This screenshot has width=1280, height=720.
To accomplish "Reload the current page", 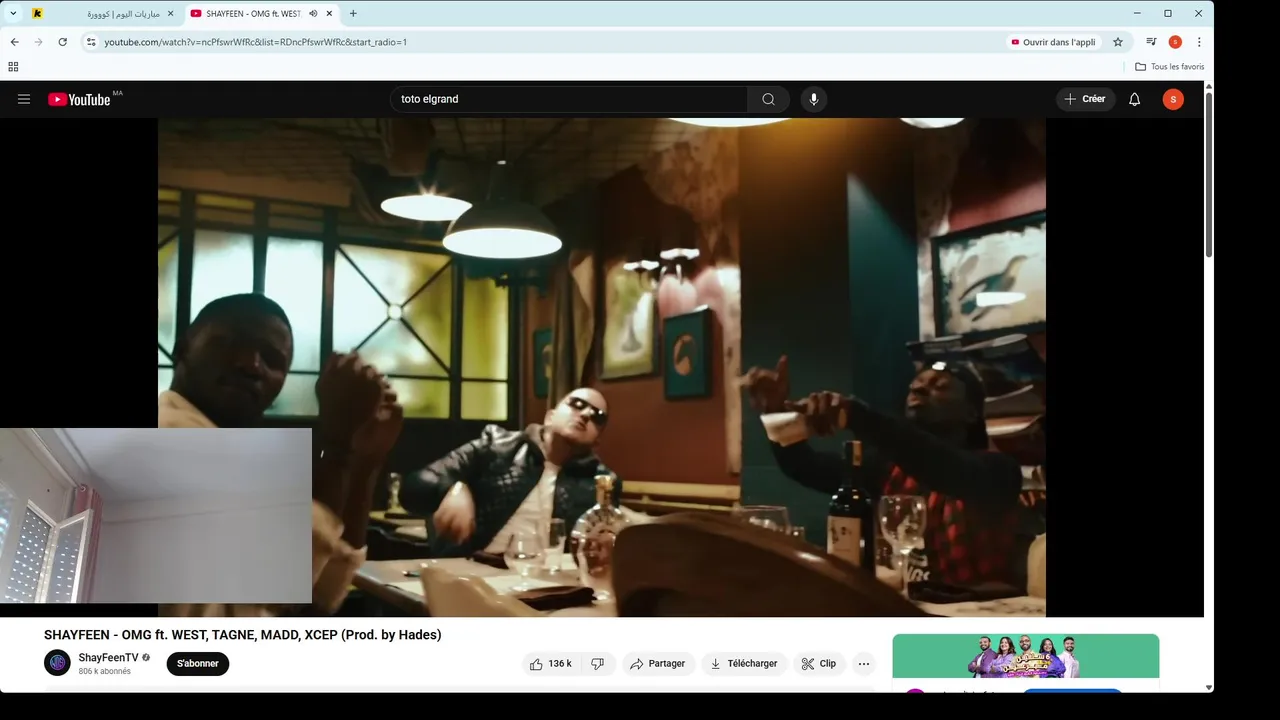I will pyautogui.click(x=62, y=42).
